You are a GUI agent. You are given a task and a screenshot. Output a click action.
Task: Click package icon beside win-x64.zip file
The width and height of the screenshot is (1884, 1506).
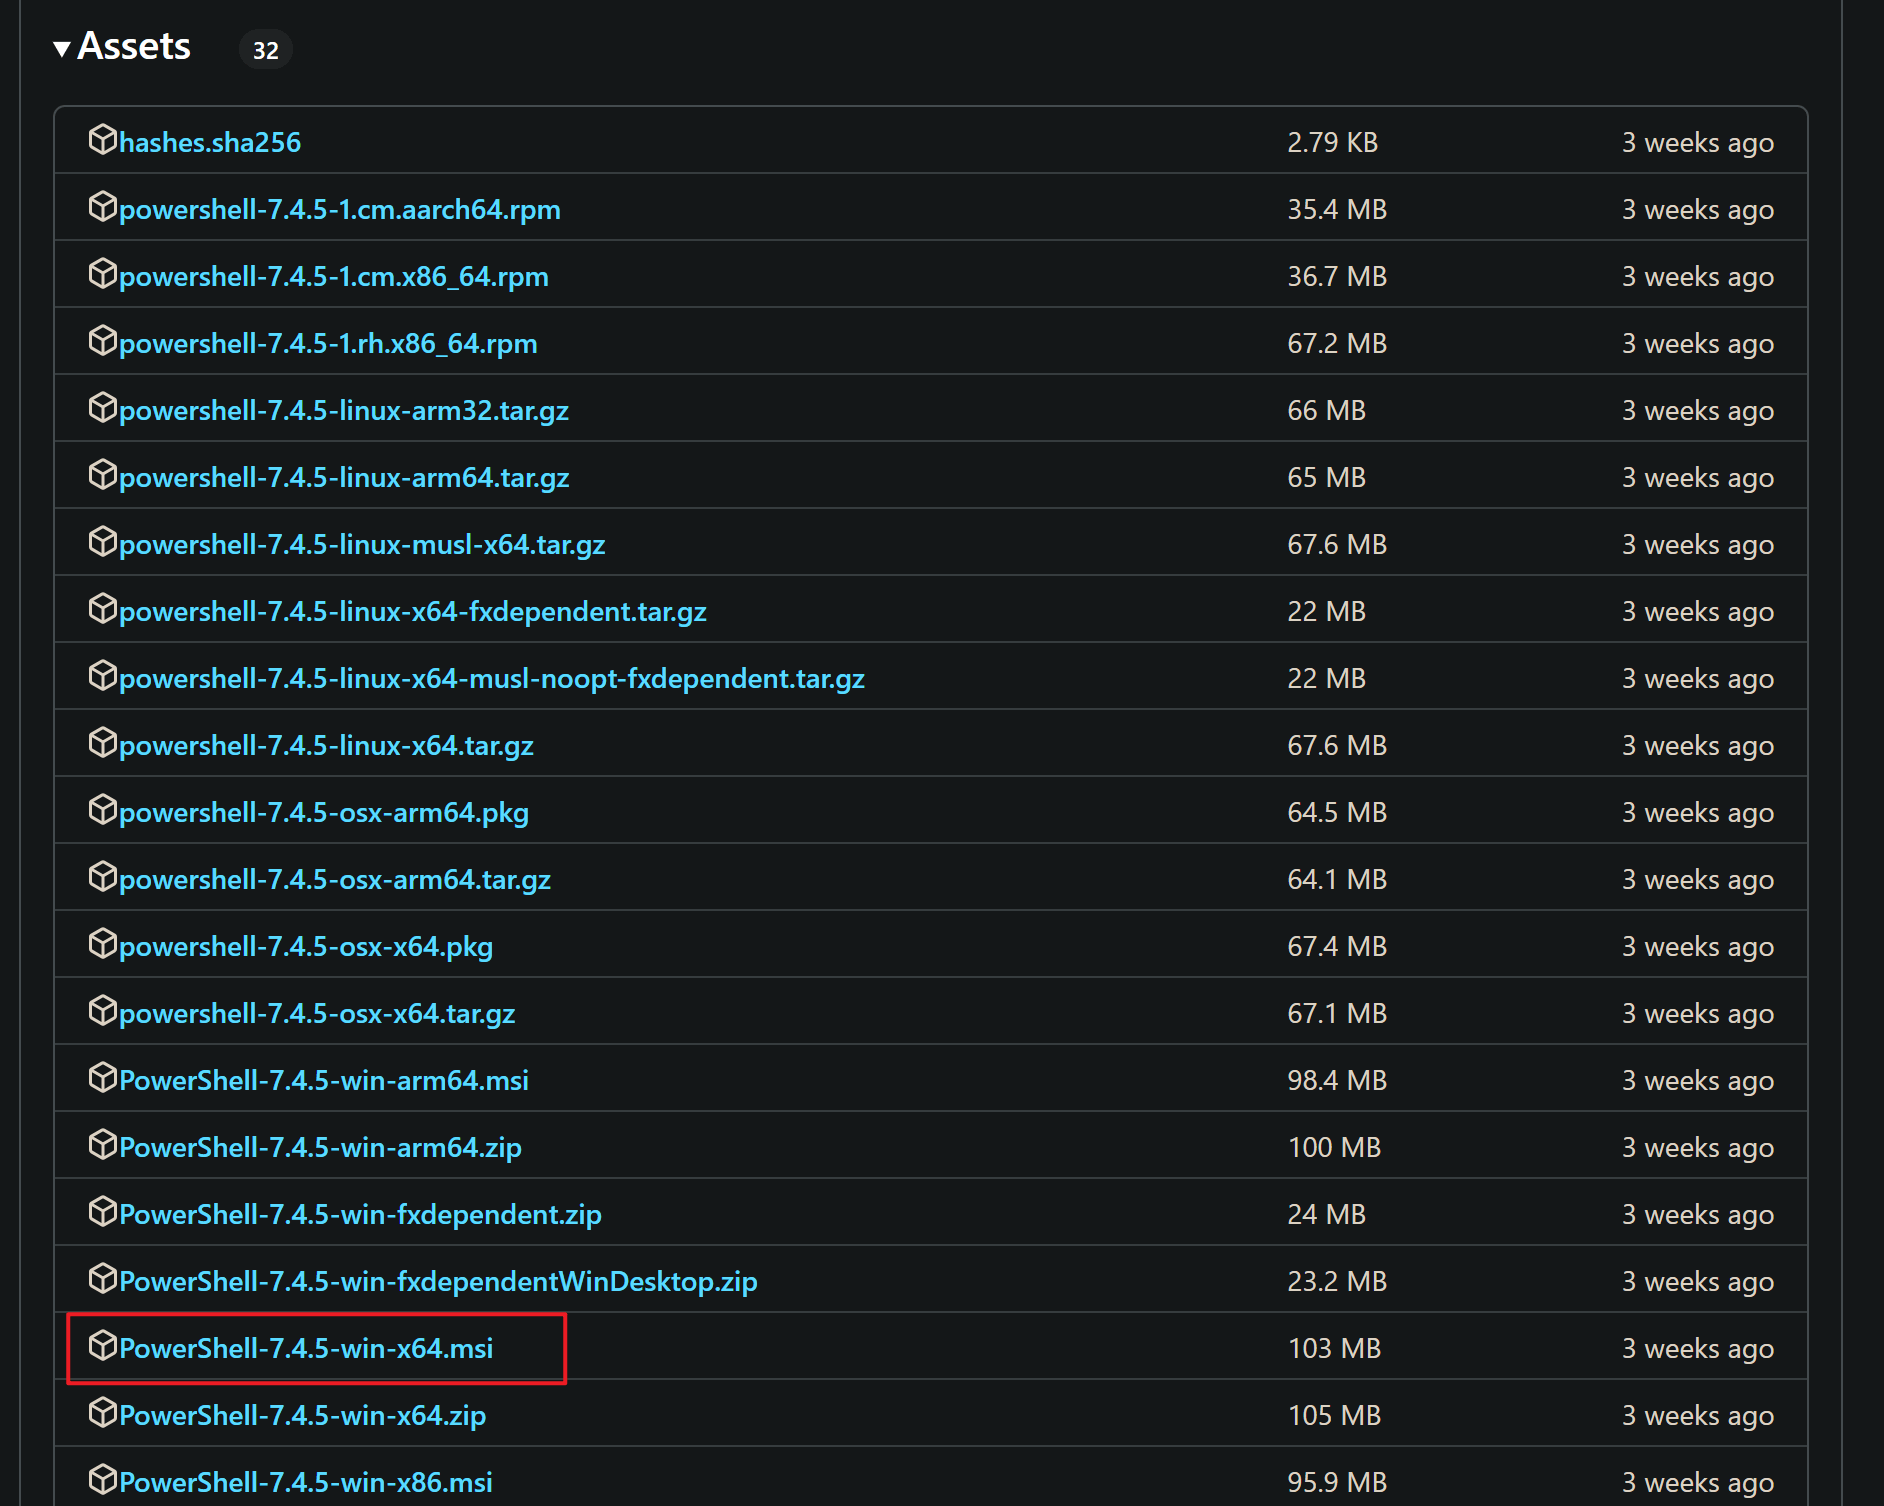coord(102,1412)
